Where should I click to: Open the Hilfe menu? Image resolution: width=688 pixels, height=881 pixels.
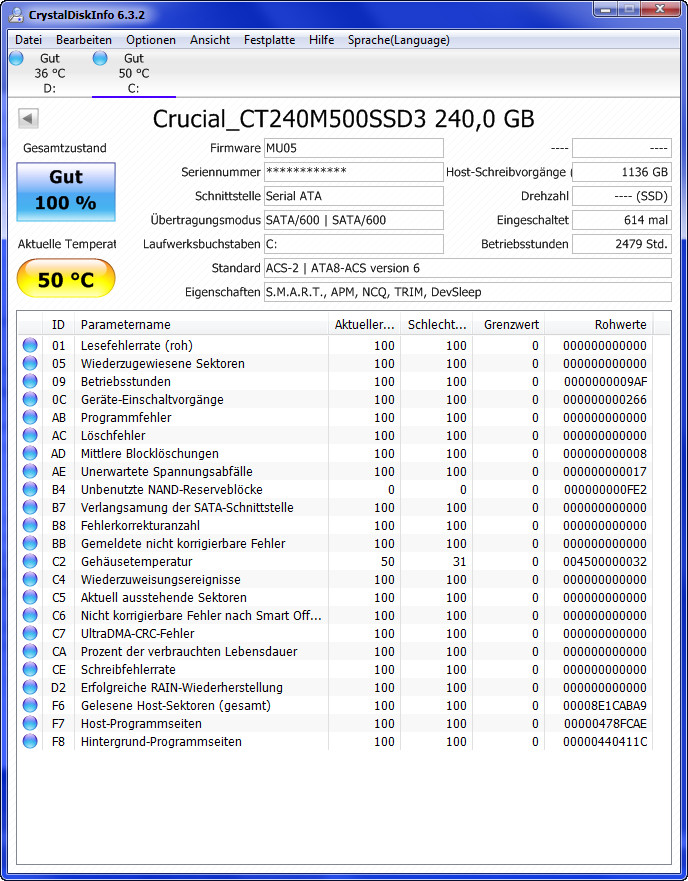pyautogui.click(x=322, y=40)
